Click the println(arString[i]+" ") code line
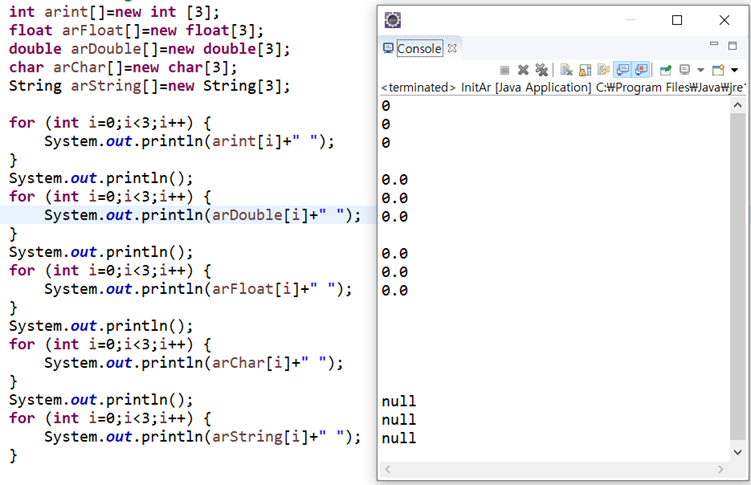 pos(203,437)
